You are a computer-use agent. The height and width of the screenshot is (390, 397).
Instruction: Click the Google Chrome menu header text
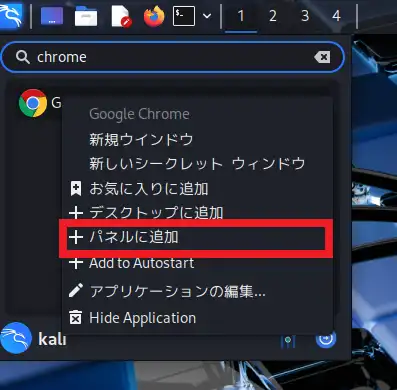pyautogui.click(x=139, y=114)
